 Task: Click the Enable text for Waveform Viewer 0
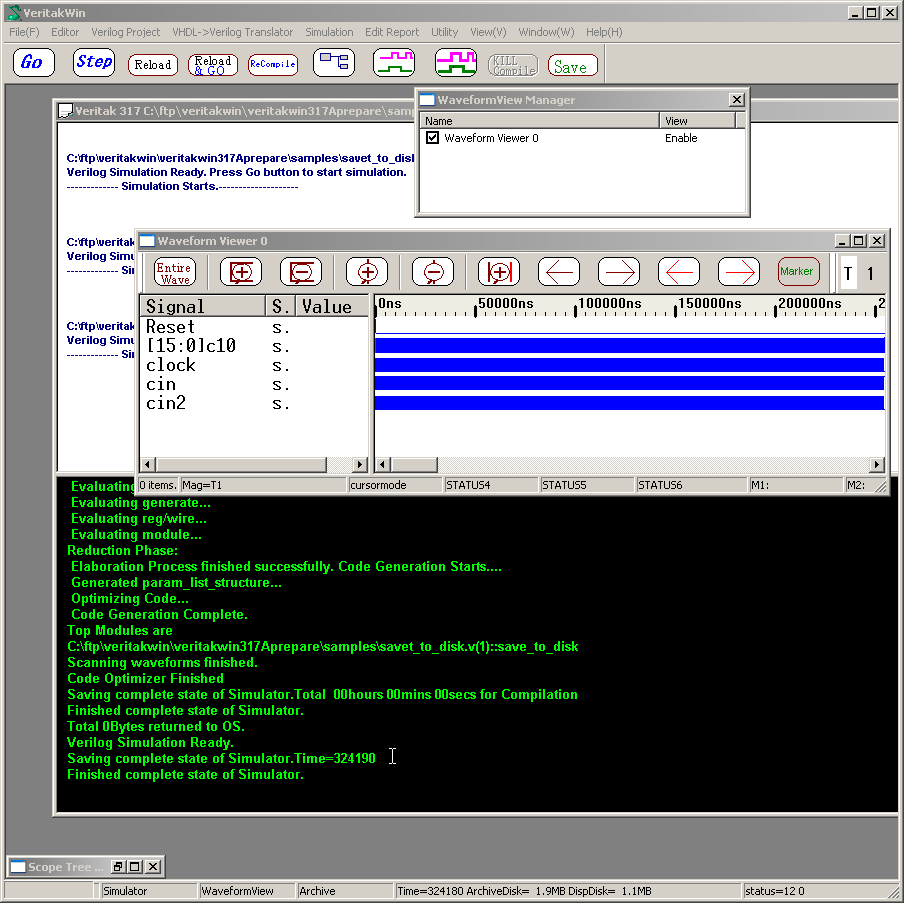pos(681,138)
